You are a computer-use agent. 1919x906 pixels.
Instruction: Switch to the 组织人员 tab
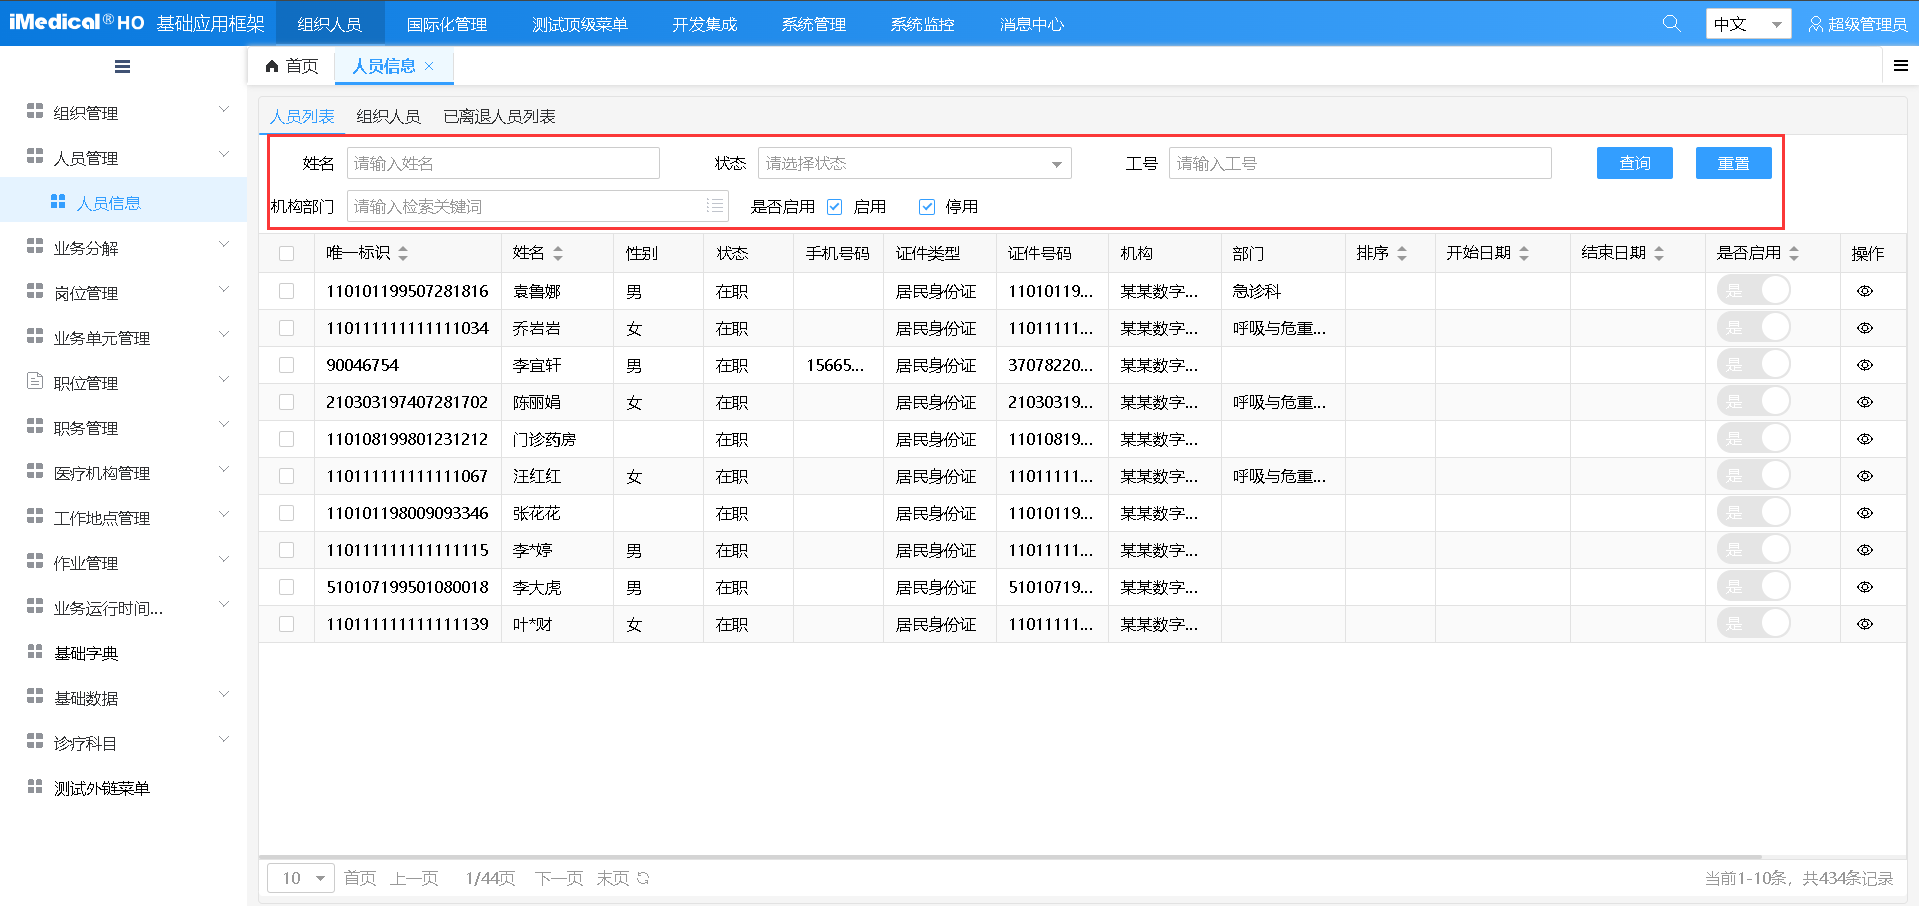click(x=388, y=116)
